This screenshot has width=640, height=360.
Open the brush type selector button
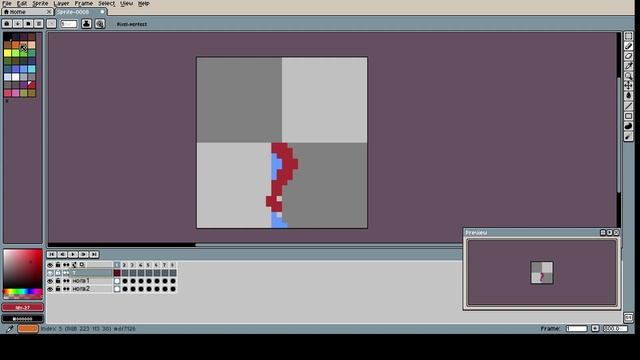tap(51, 24)
